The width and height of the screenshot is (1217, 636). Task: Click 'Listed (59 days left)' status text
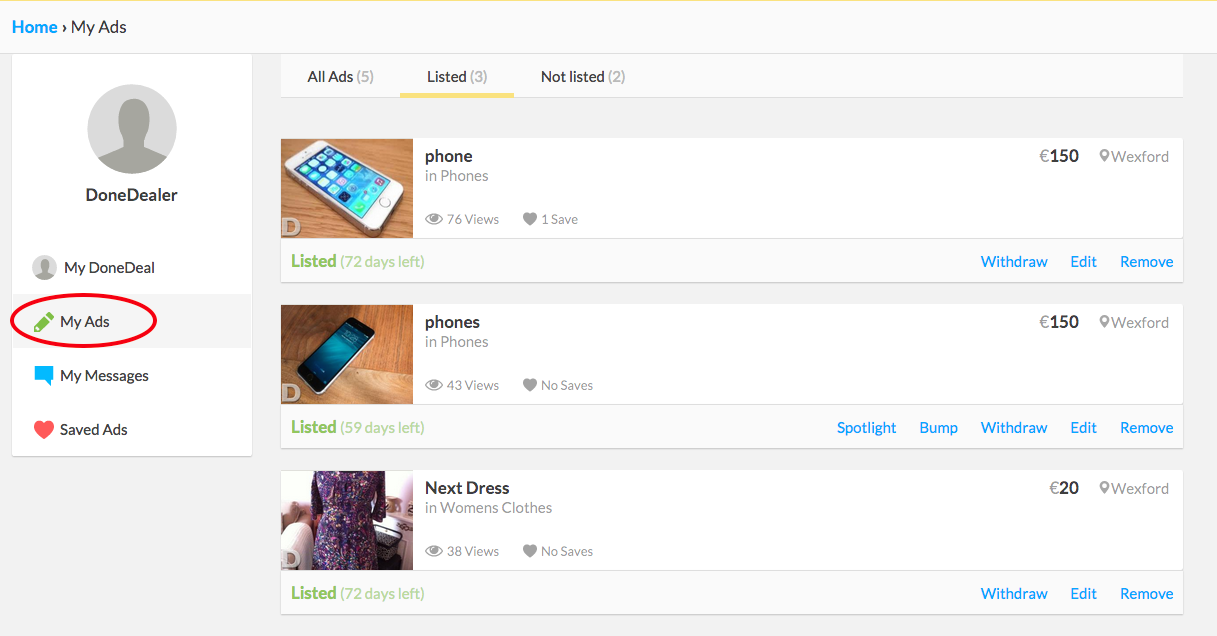pos(357,427)
